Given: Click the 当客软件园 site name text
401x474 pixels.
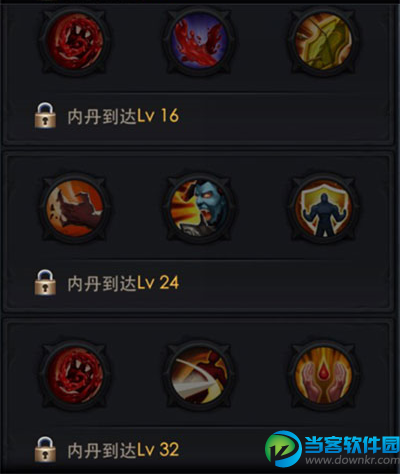Looking at the screenshot, I should (x=352, y=445).
